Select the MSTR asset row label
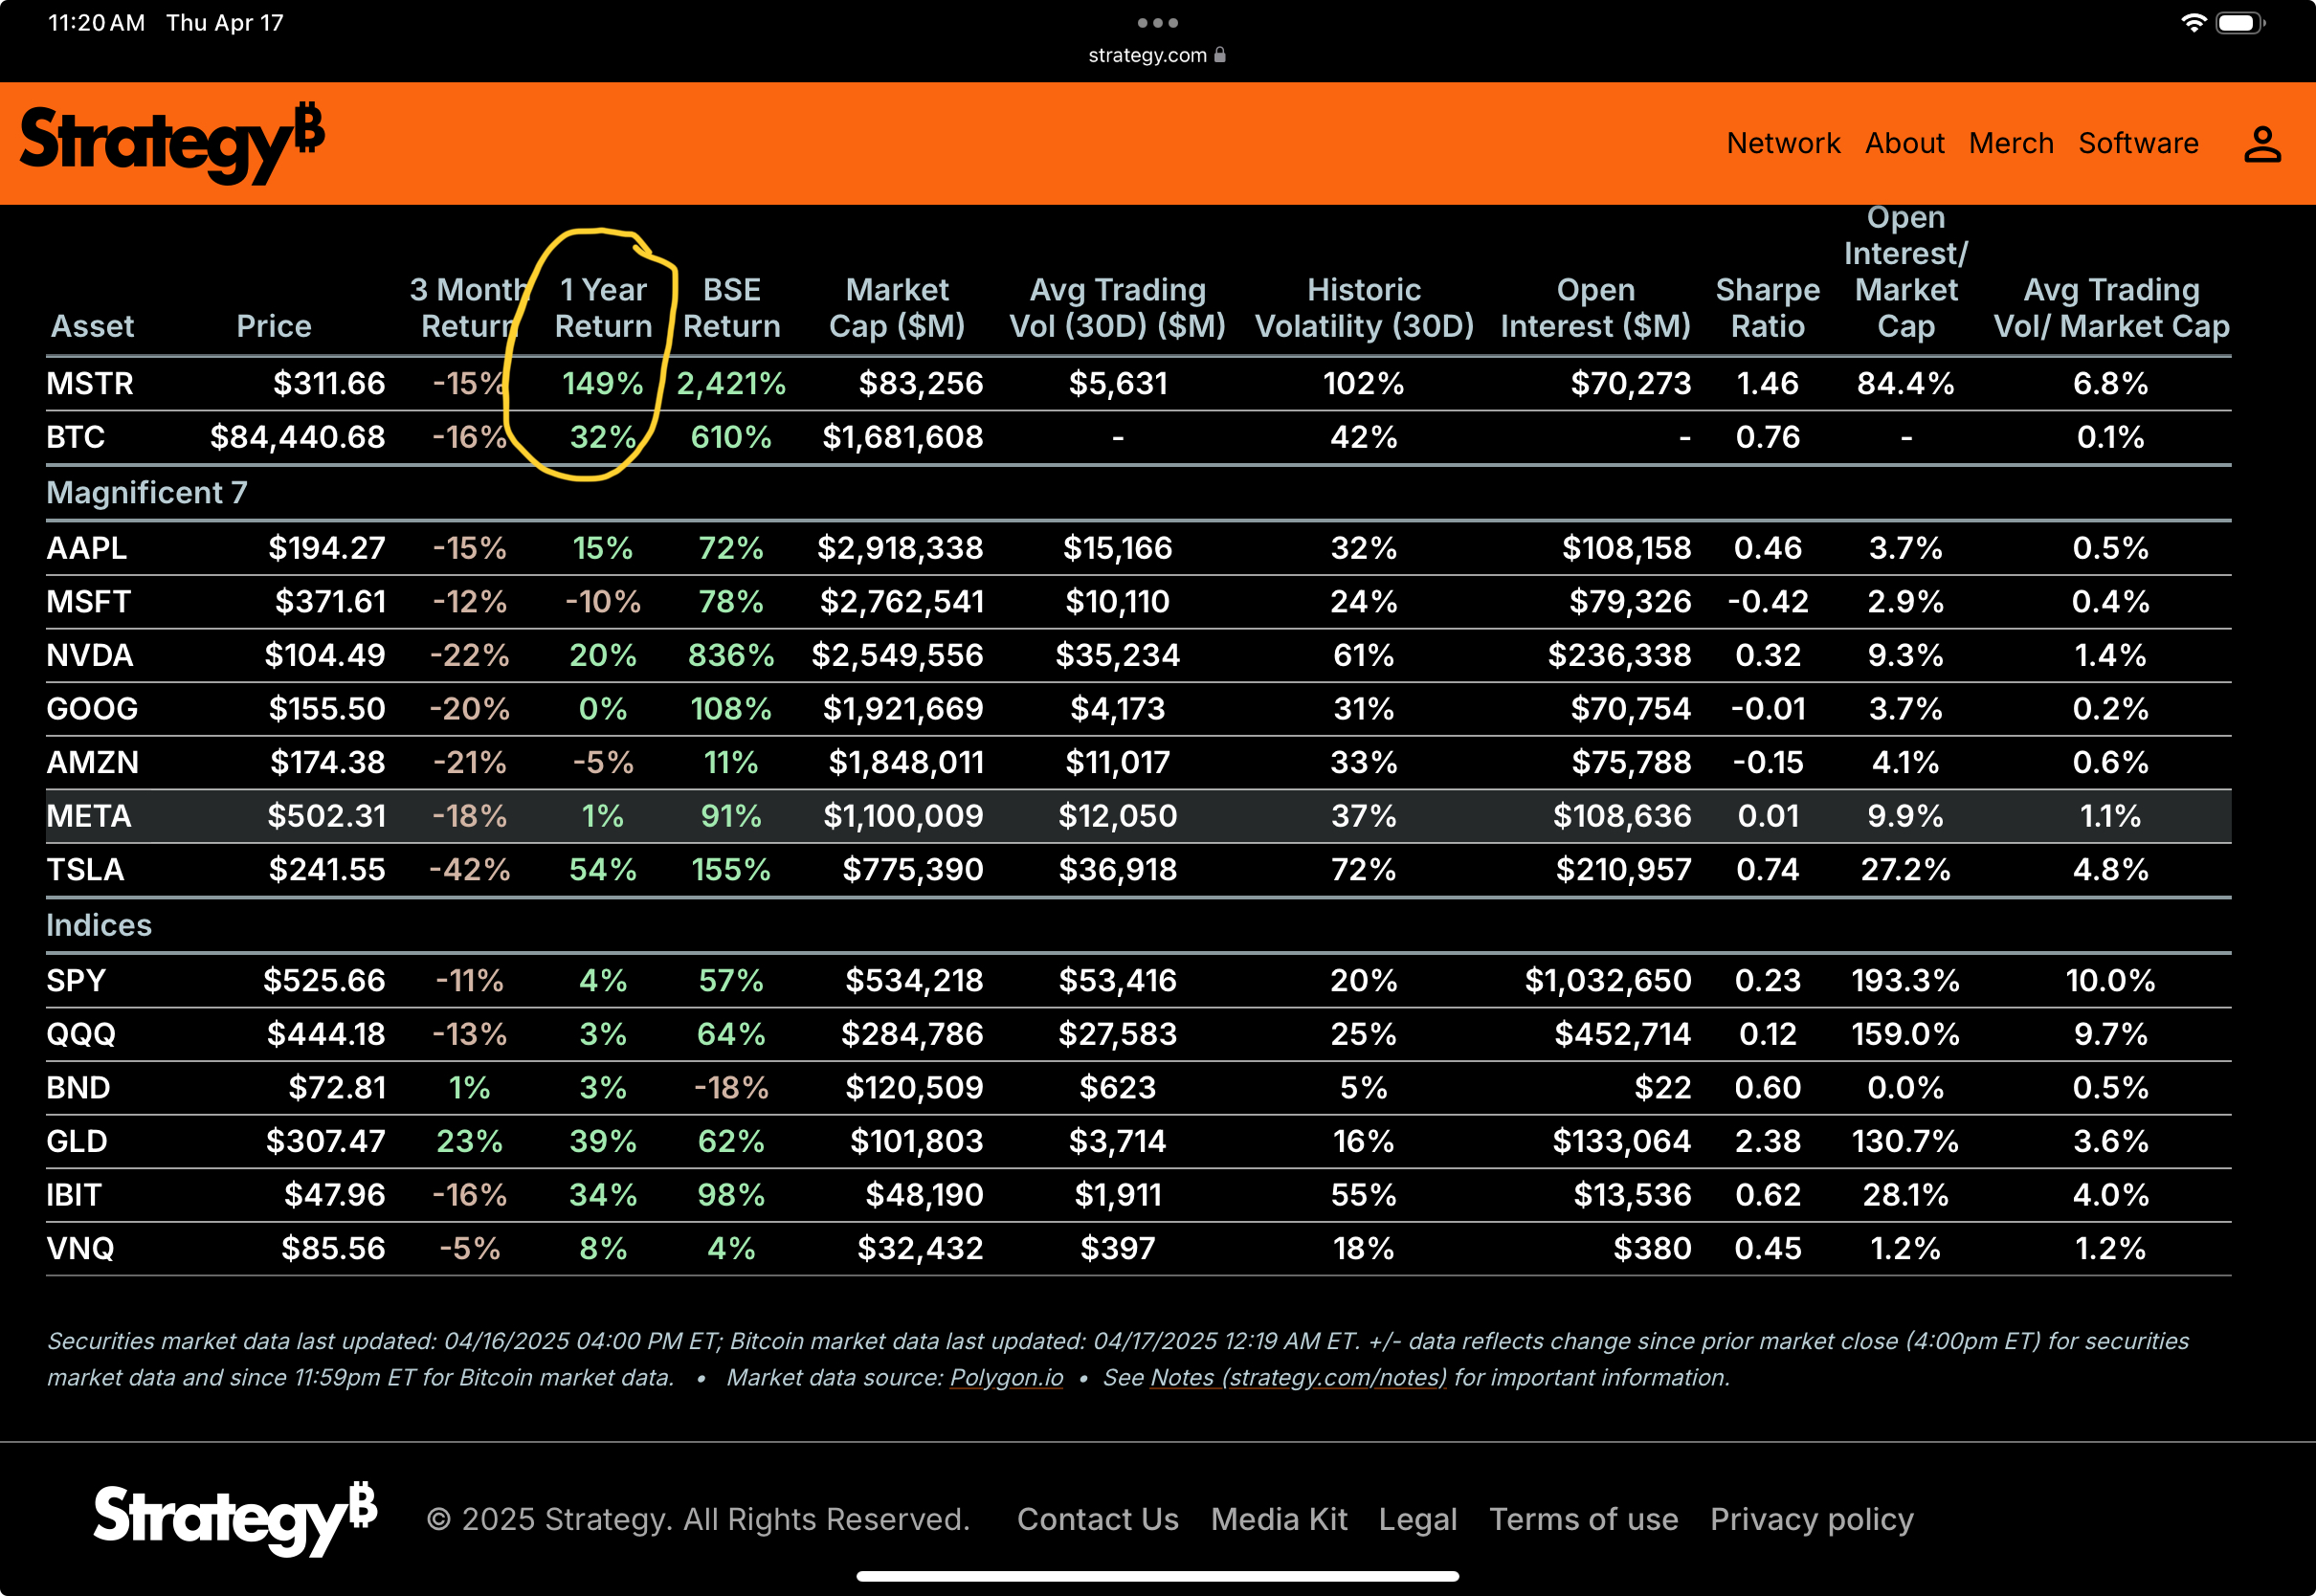2316x1596 pixels. click(x=90, y=383)
